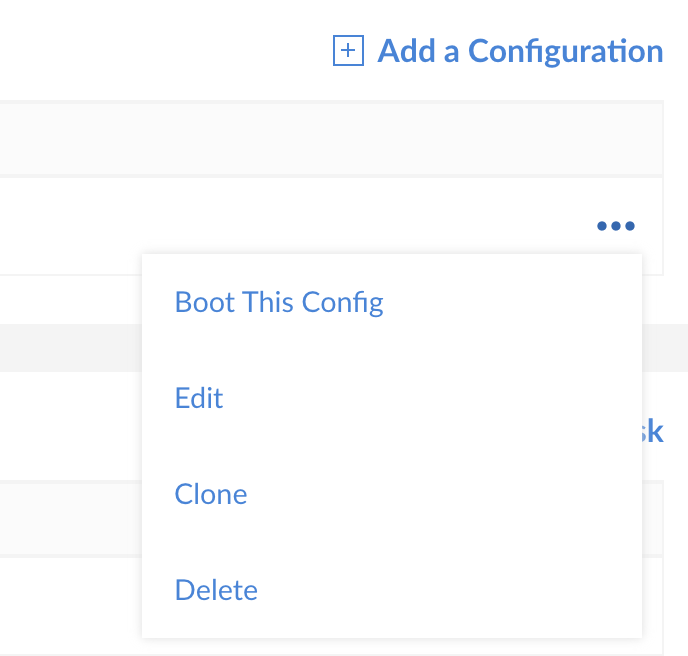Click empty white area left of Add a Configuration
The width and height of the screenshot is (688, 656).
150,50
